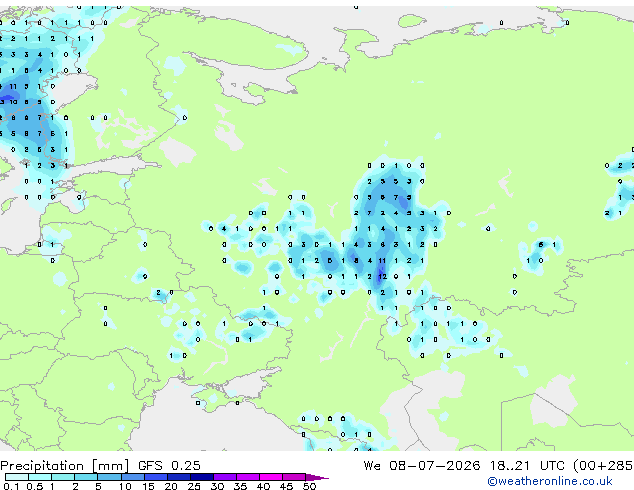Click the "12" precipitation value on the map
Viewport: 634px width, 490px height.
pos(383,277)
